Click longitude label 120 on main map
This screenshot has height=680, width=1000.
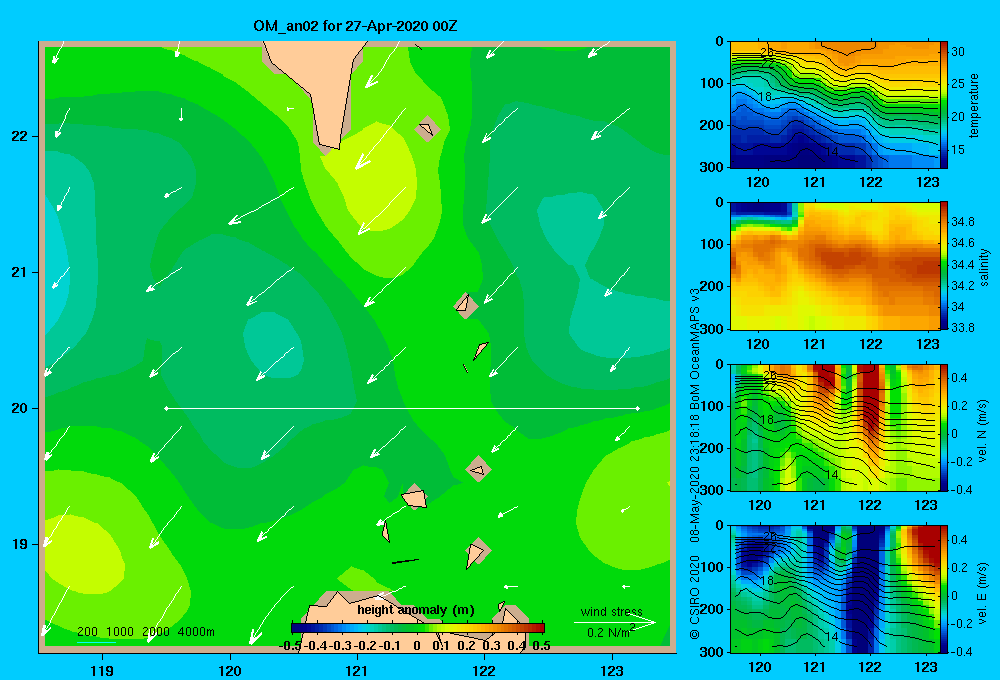(230, 670)
